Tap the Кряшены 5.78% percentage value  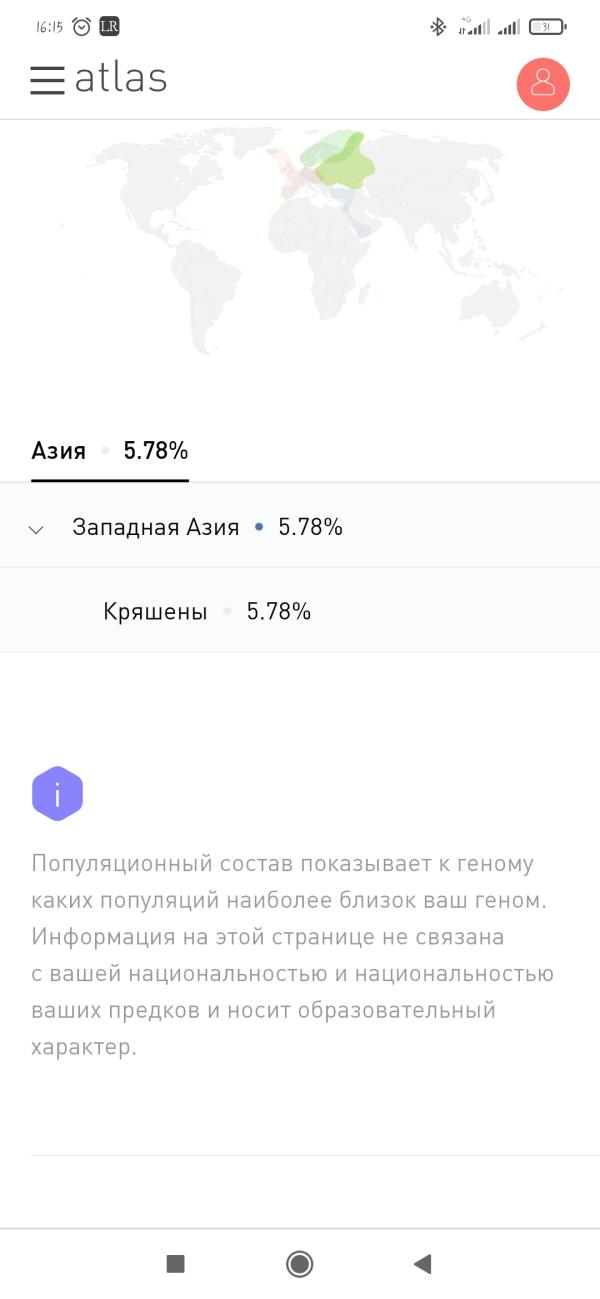pyautogui.click(x=279, y=612)
